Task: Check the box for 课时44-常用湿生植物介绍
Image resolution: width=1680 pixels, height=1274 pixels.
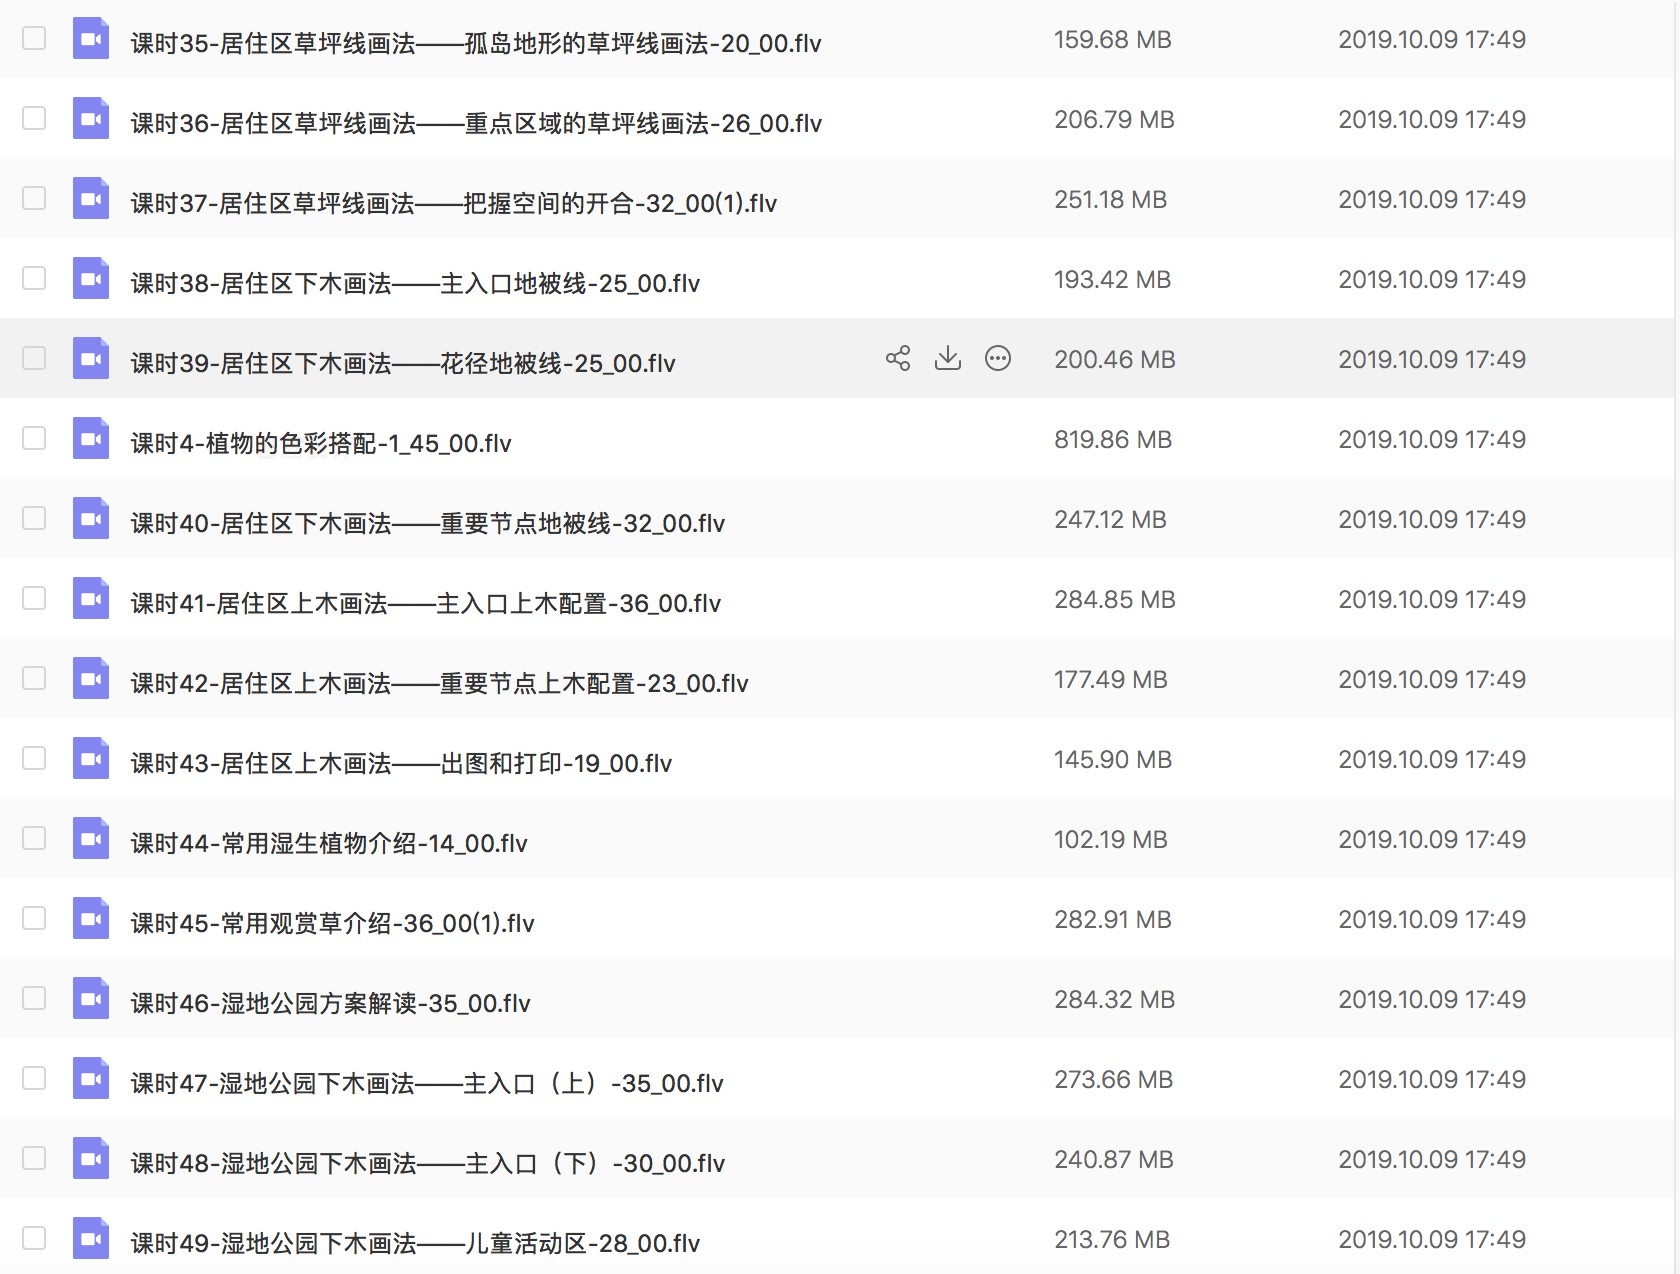Action: click(34, 838)
